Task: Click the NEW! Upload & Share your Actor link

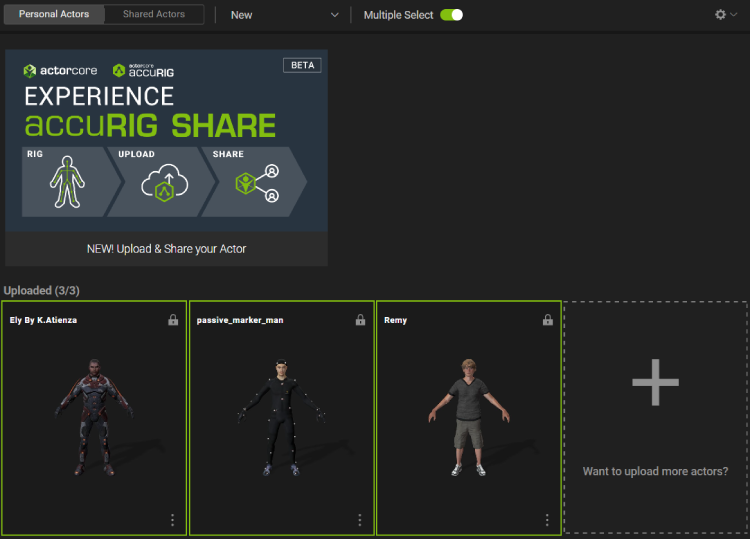Action: pyautogui.click(x=166, y=249)
